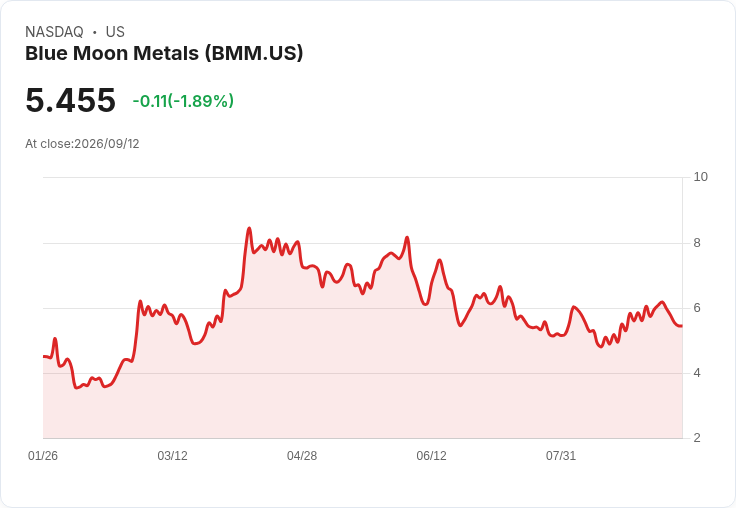
Task: Click the 10 price axis label
Action: pyautogui.click(x=700, y=177)
